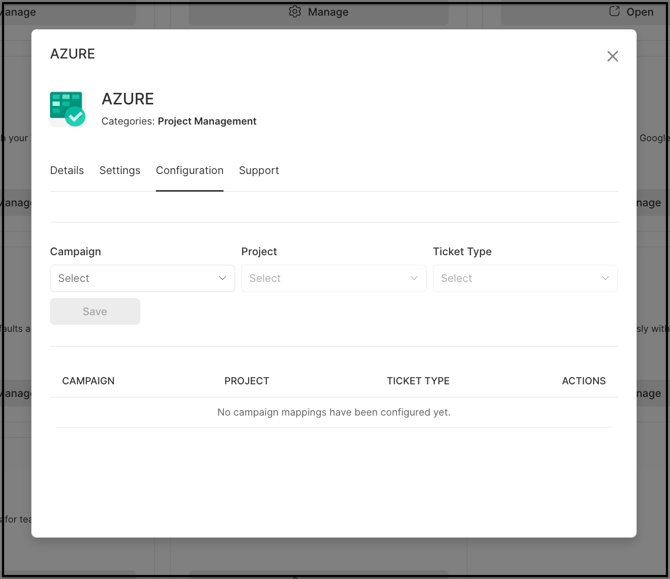Click the external link icon beside Open
The width and height of the screenshot is (670, 579).
(x=614, y=12)
